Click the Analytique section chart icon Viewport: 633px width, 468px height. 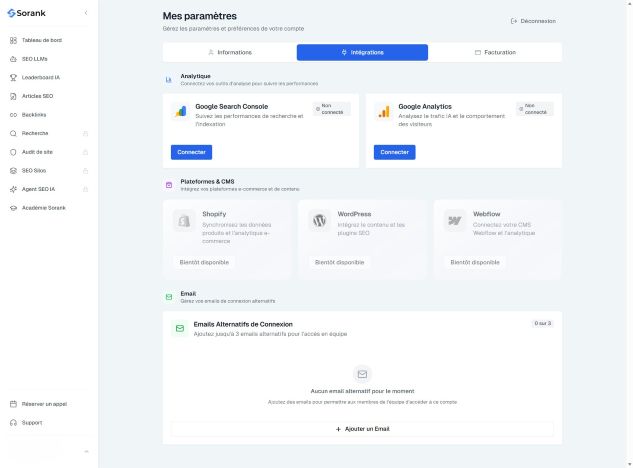pos(169,80)
